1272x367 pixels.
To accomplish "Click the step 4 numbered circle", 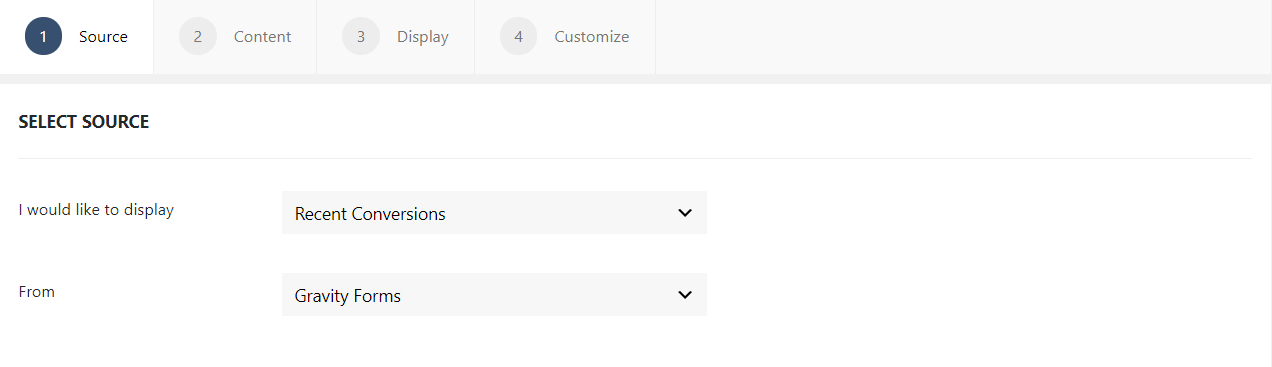I will 519,37.
